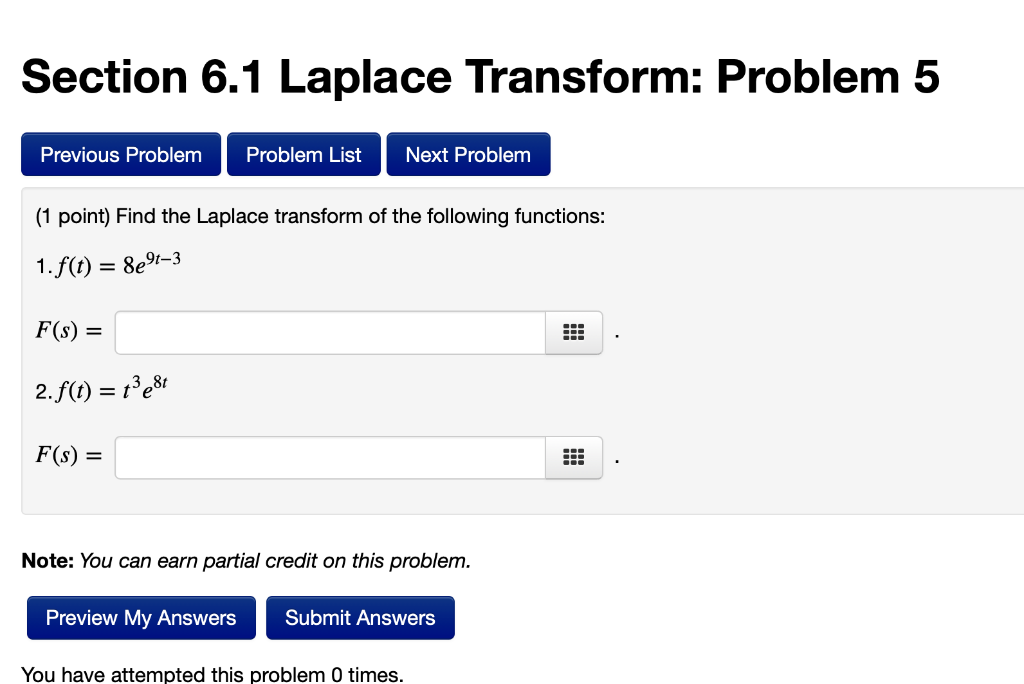This screenshot has height=684, width=1024.
Task: Click Submit Answers
Action: tap(360, 617)
